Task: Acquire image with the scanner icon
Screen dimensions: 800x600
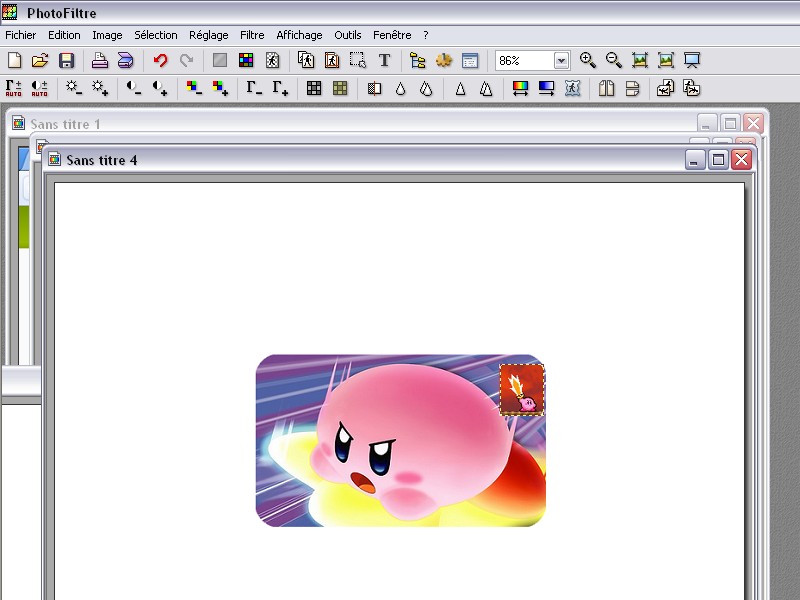Action: pos(126,61)
